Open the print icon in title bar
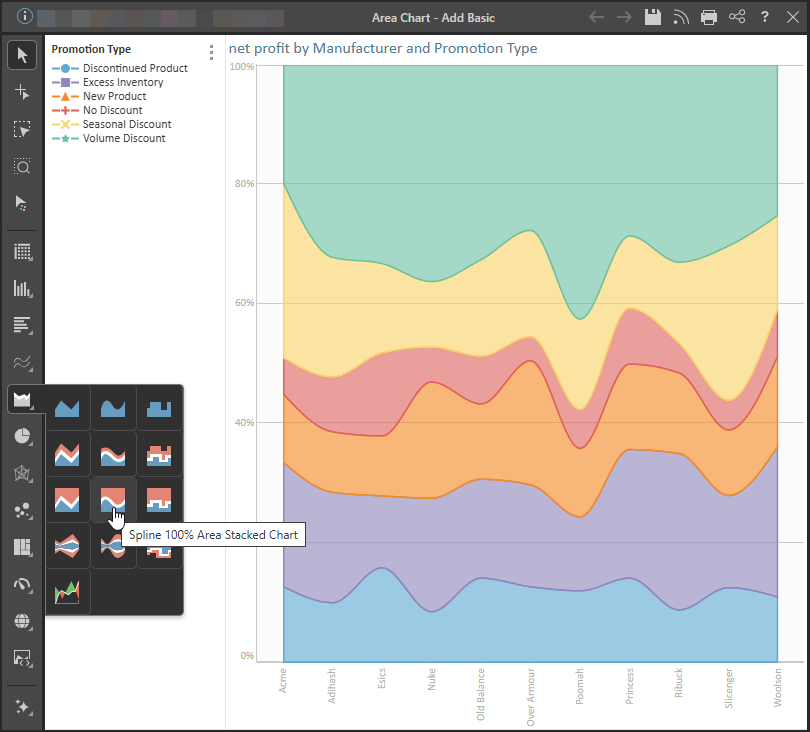Screen dimensions: 810x732 point(709,17)
